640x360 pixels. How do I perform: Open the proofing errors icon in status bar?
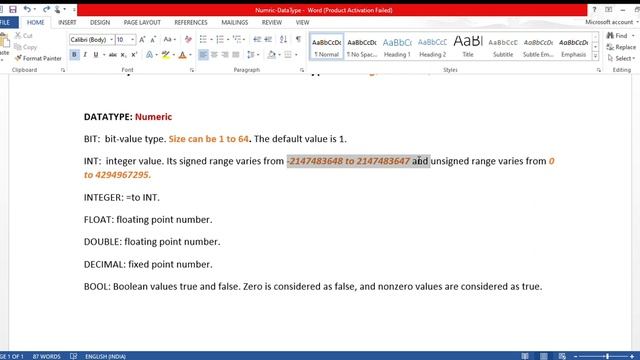(73, 356)
